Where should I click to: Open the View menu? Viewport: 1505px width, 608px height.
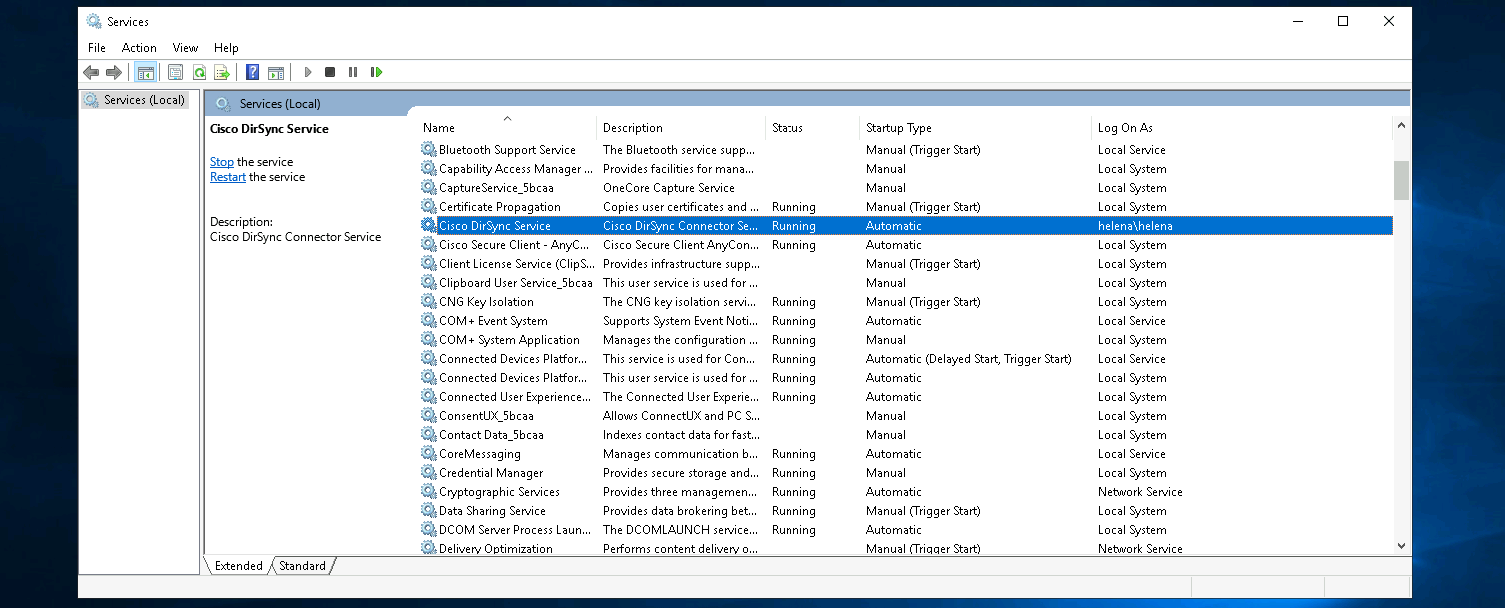(x=185, y=48)
